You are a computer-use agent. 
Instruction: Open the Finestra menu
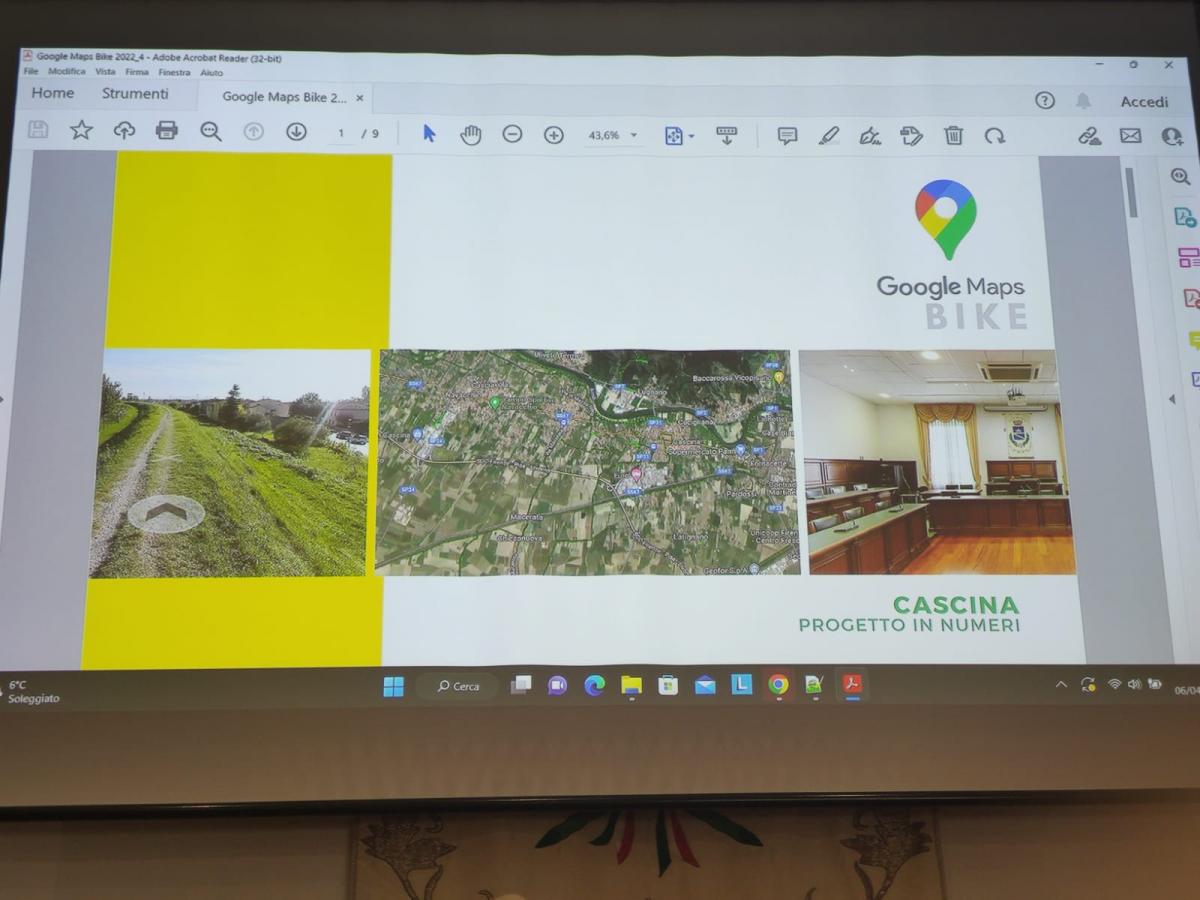point(174,72)
